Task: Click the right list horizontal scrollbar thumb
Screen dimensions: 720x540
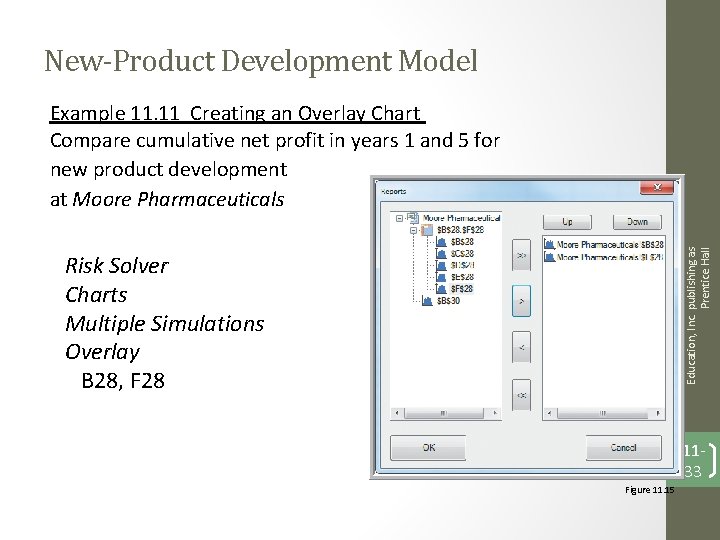Action: (603, 414)
